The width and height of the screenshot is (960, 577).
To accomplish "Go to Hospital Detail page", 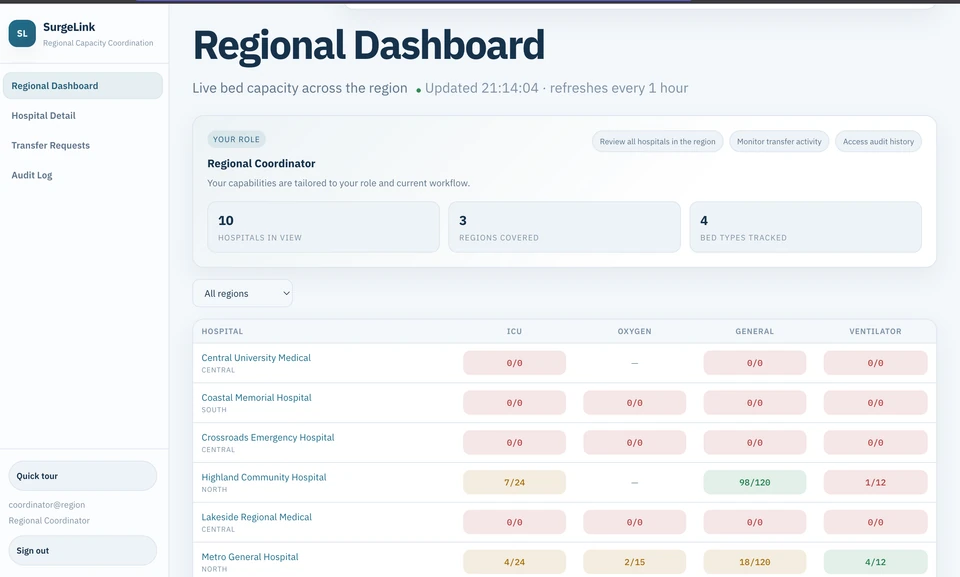I will click(43, 116).
